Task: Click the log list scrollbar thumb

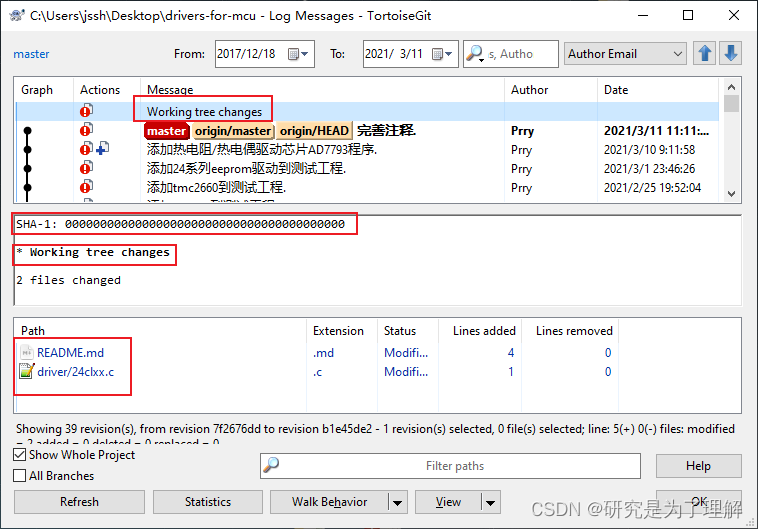Action: pyautogui.click(x=731, y=103)
